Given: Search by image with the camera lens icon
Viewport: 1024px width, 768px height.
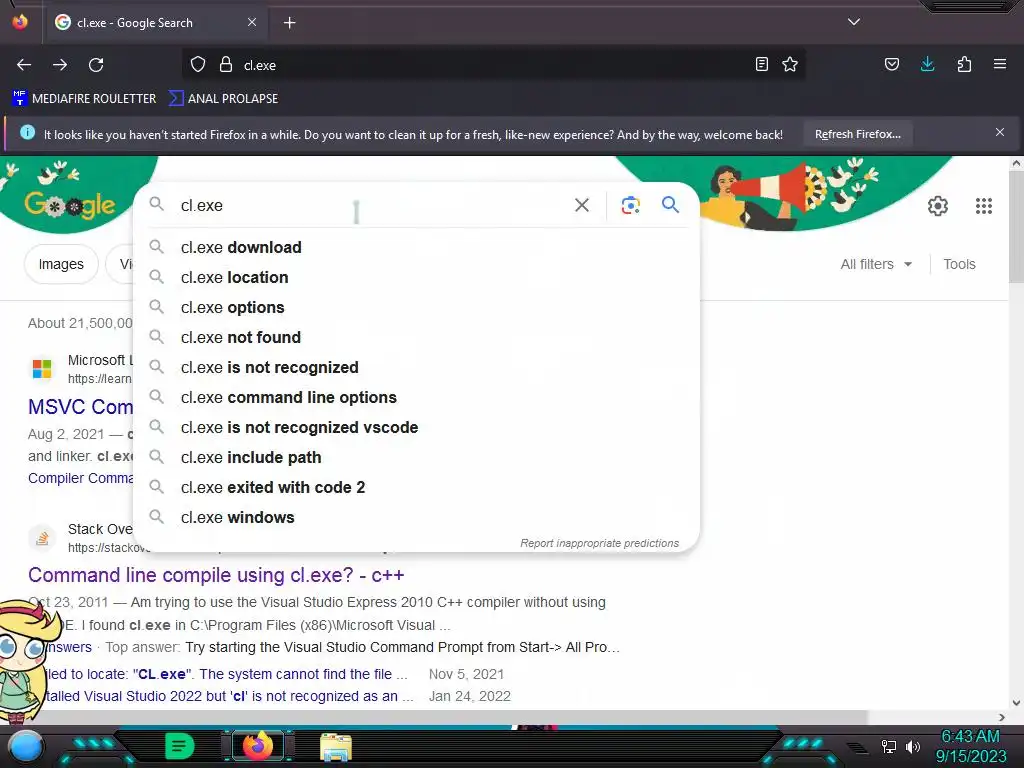Looking at the screenshot, I should coord(630,205).
